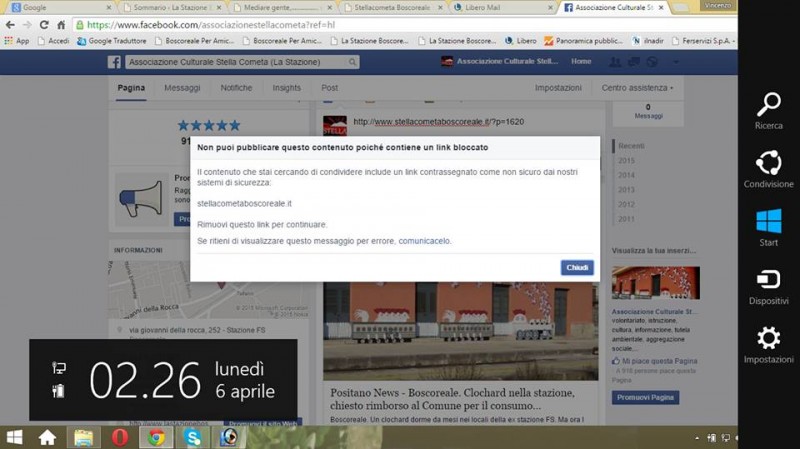This screenshot has width=800, height=449.
Task: Jump to Recenti in timeline
Action: pos(631,146)
